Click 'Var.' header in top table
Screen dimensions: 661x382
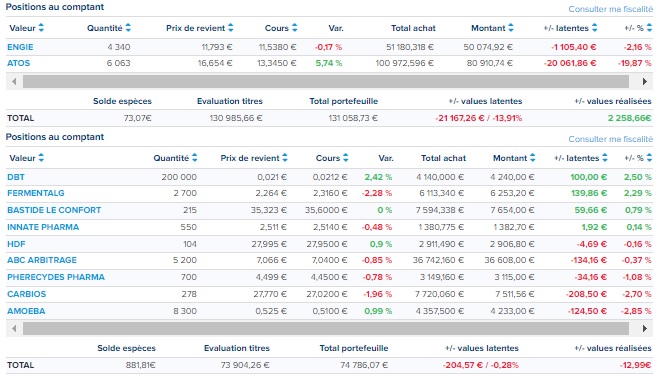pyautogui.click(x=336, y=28)
